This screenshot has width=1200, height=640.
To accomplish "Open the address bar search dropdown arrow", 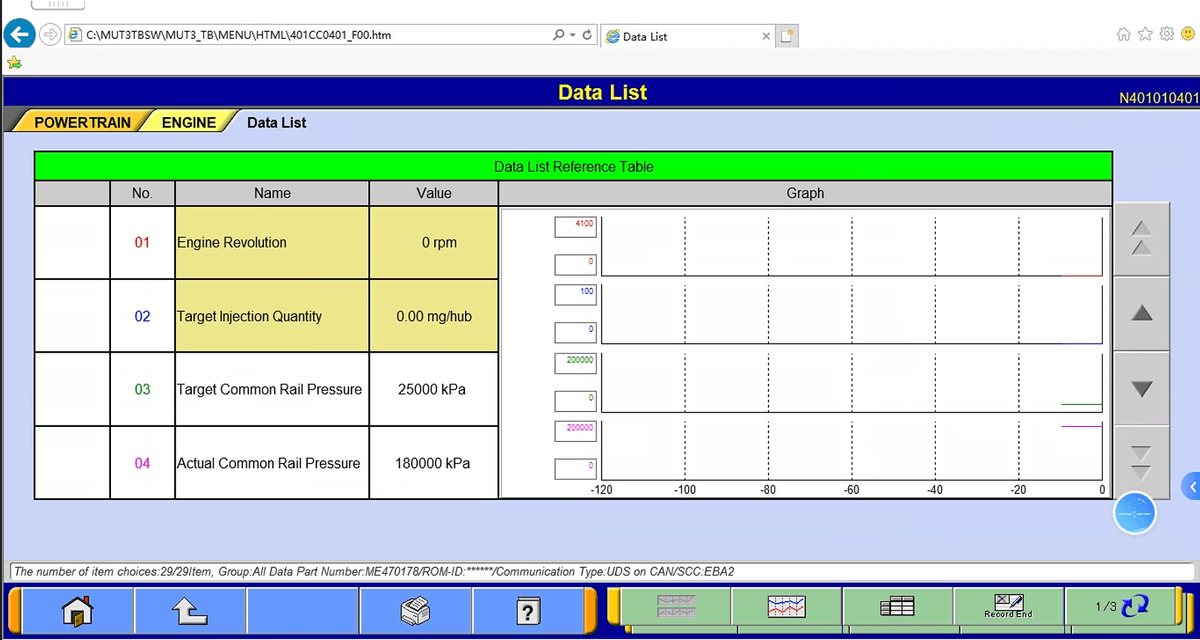I will click(x=572, y=35).
